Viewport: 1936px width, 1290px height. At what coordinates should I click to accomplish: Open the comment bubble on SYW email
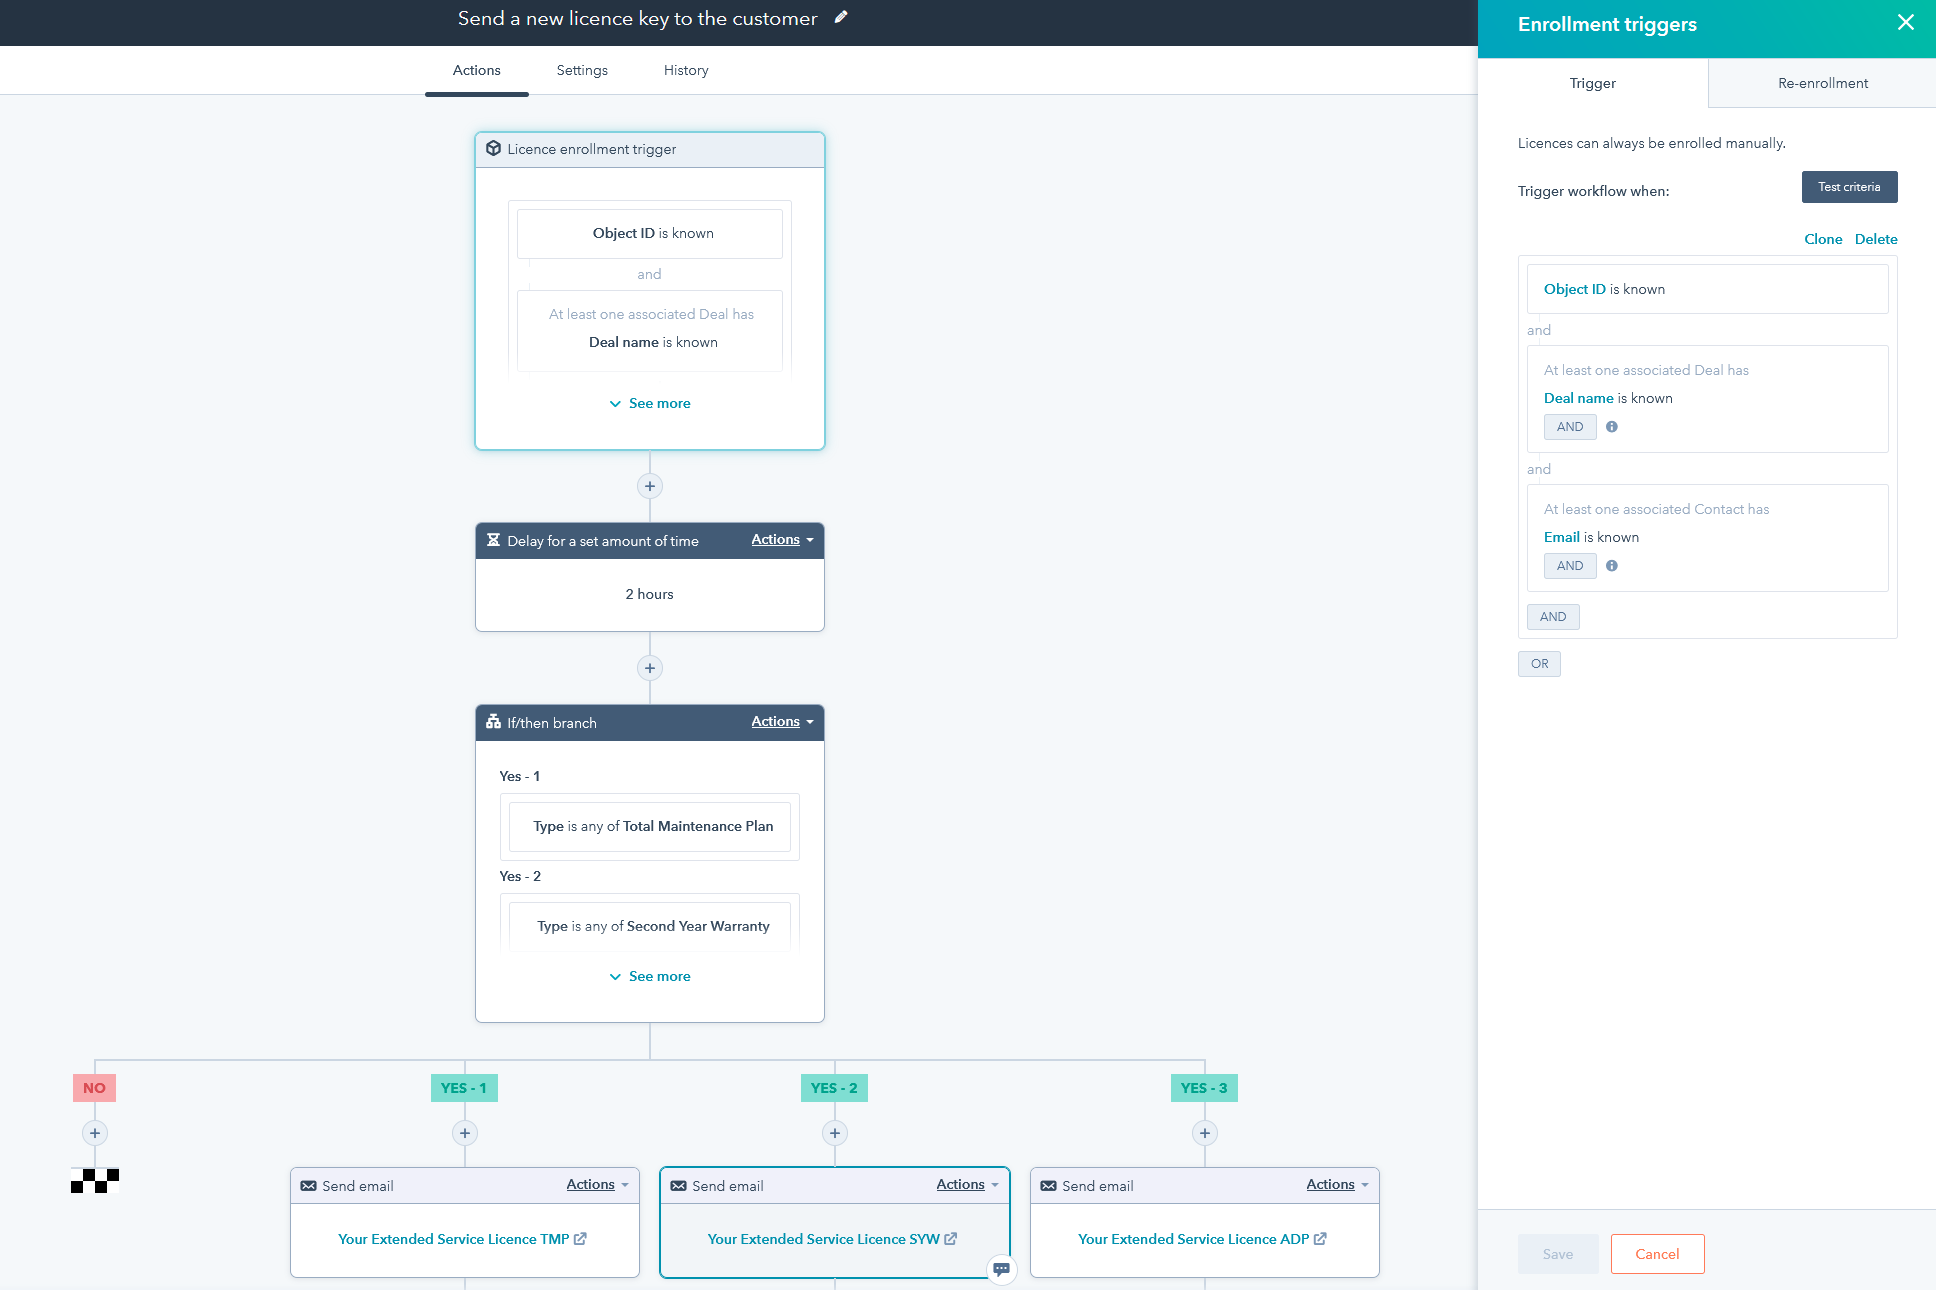tap(1001, 1269)
